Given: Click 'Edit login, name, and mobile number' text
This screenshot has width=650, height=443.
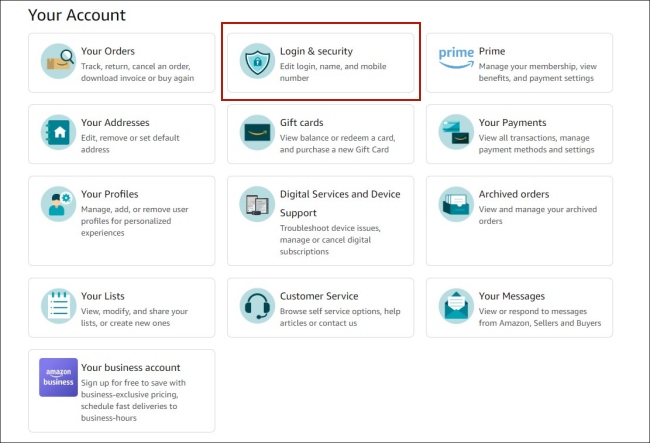Looking at the screenshot, I should 333,72.
